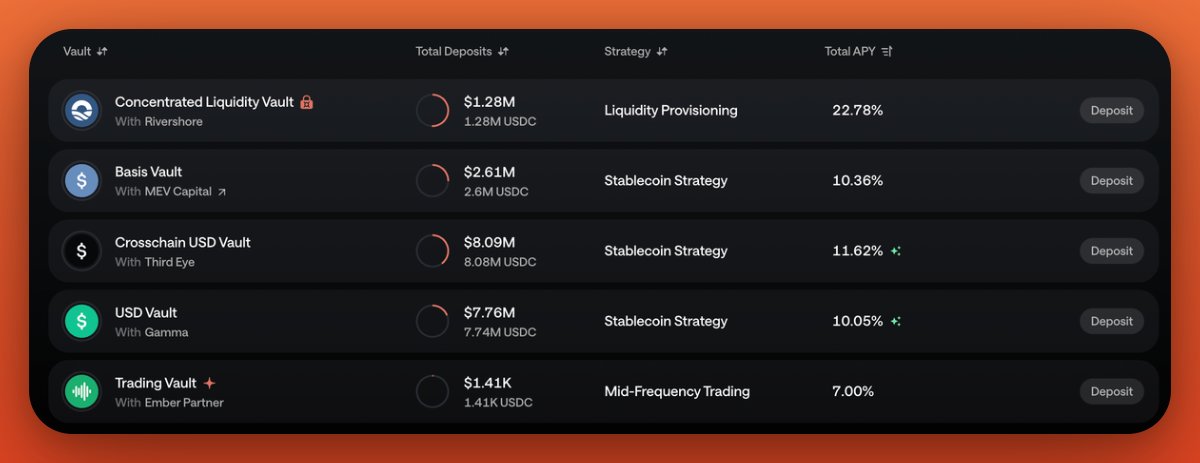1200x463 pixels.
Task: Click the Mid-Frequency Trading strategy
Action: 677,391
